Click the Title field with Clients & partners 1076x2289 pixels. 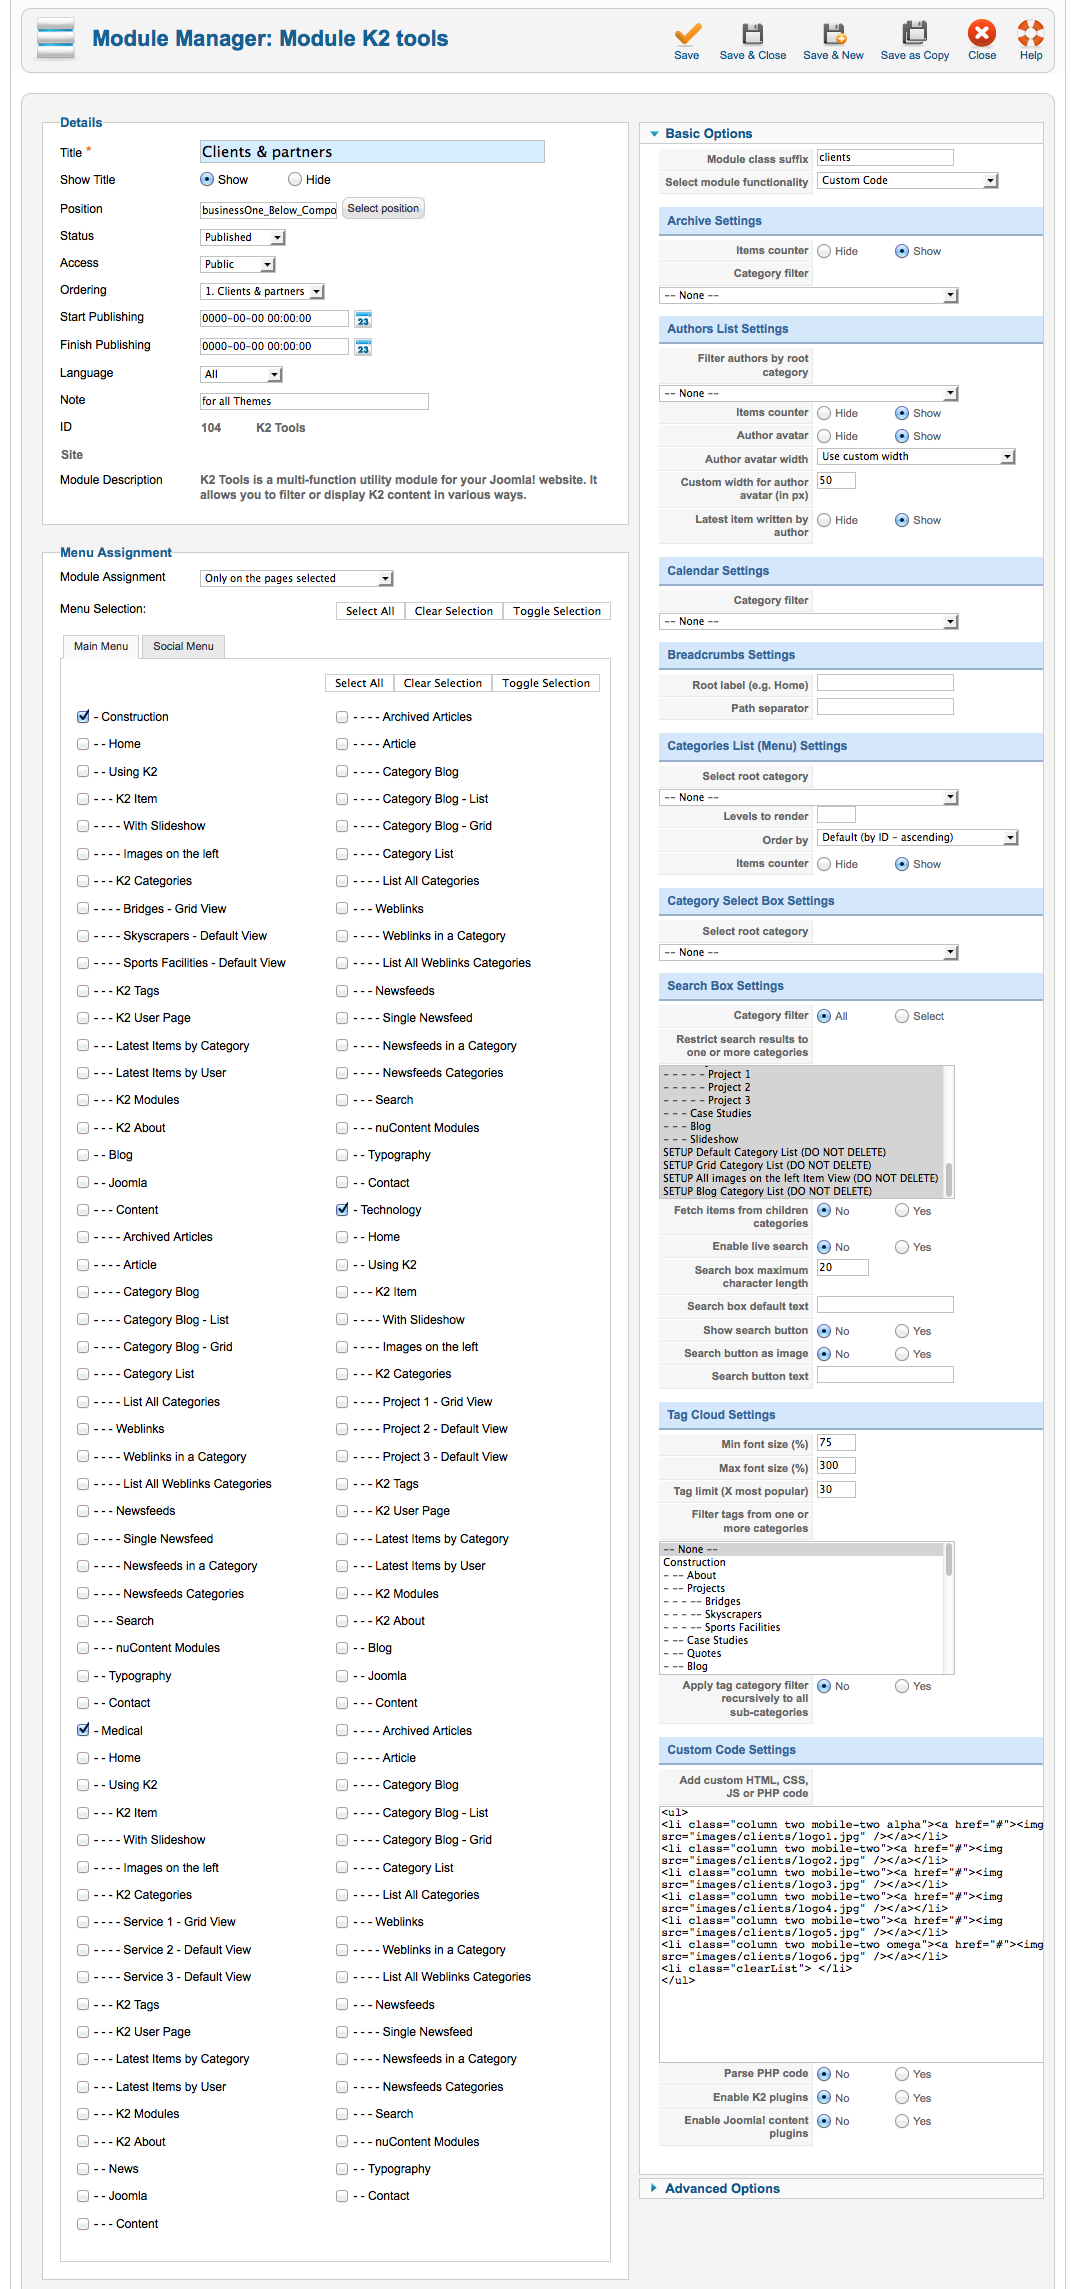(x=372, y=151)
